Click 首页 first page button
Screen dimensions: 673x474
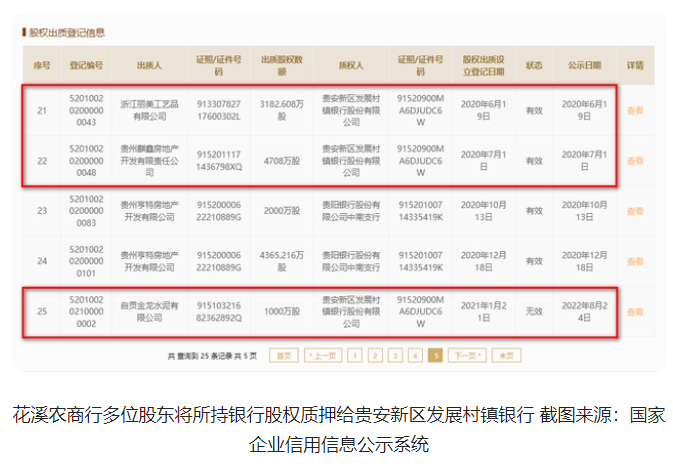click(x=285, y=355)
